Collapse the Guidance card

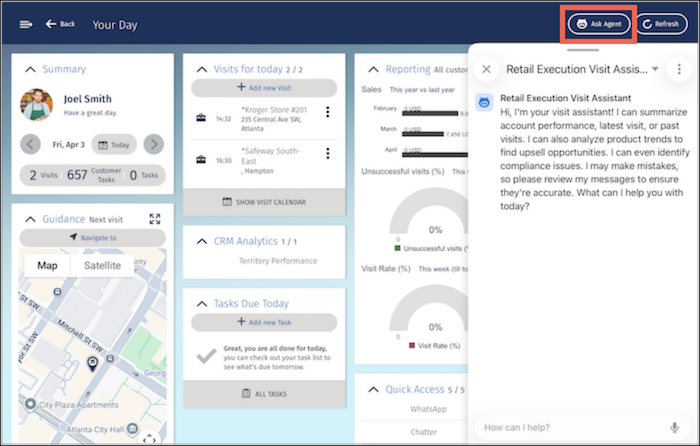click(30, 219)
